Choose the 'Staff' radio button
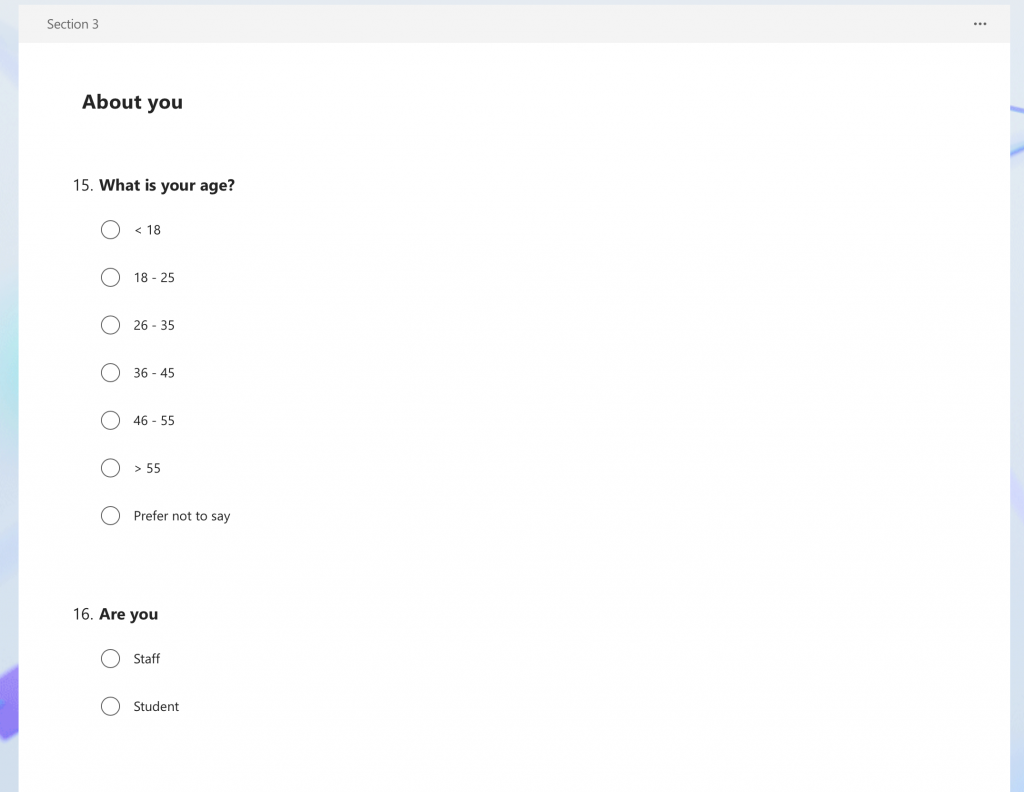This screenshot has width=1024, height=792. click(x=110, y=659)
